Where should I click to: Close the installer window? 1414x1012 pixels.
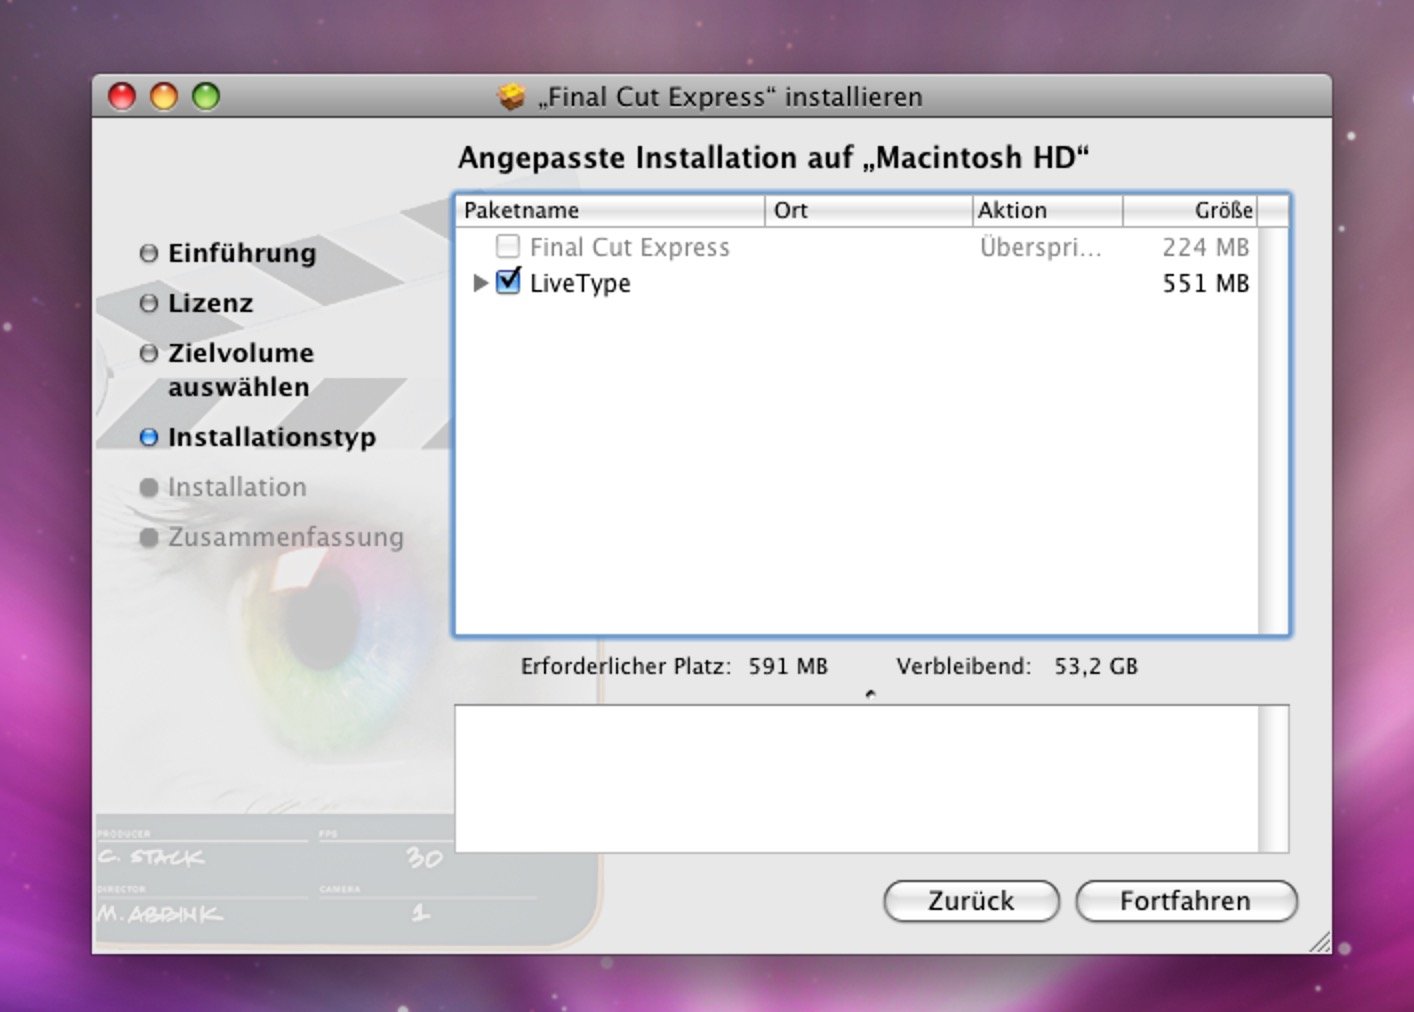pyautogui.click(x=122, y=96)
